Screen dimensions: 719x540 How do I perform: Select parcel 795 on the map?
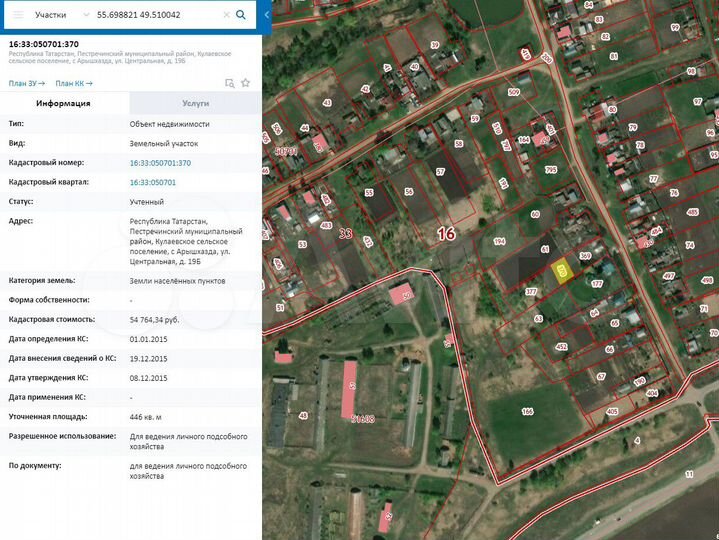pos(550,171)
